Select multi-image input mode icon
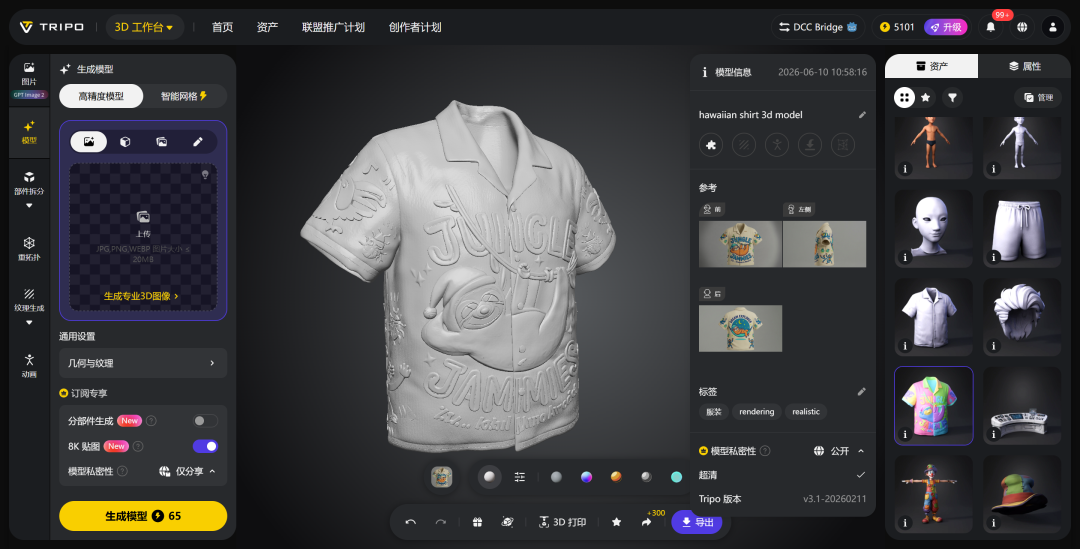Screen dimensions: 1080x549 [161, 141]
